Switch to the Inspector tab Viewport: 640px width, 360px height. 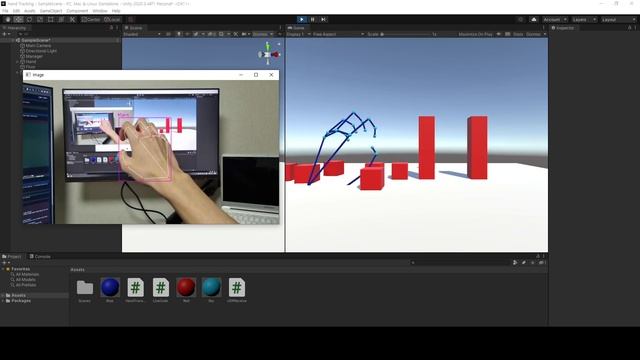[x=563, y=28]
